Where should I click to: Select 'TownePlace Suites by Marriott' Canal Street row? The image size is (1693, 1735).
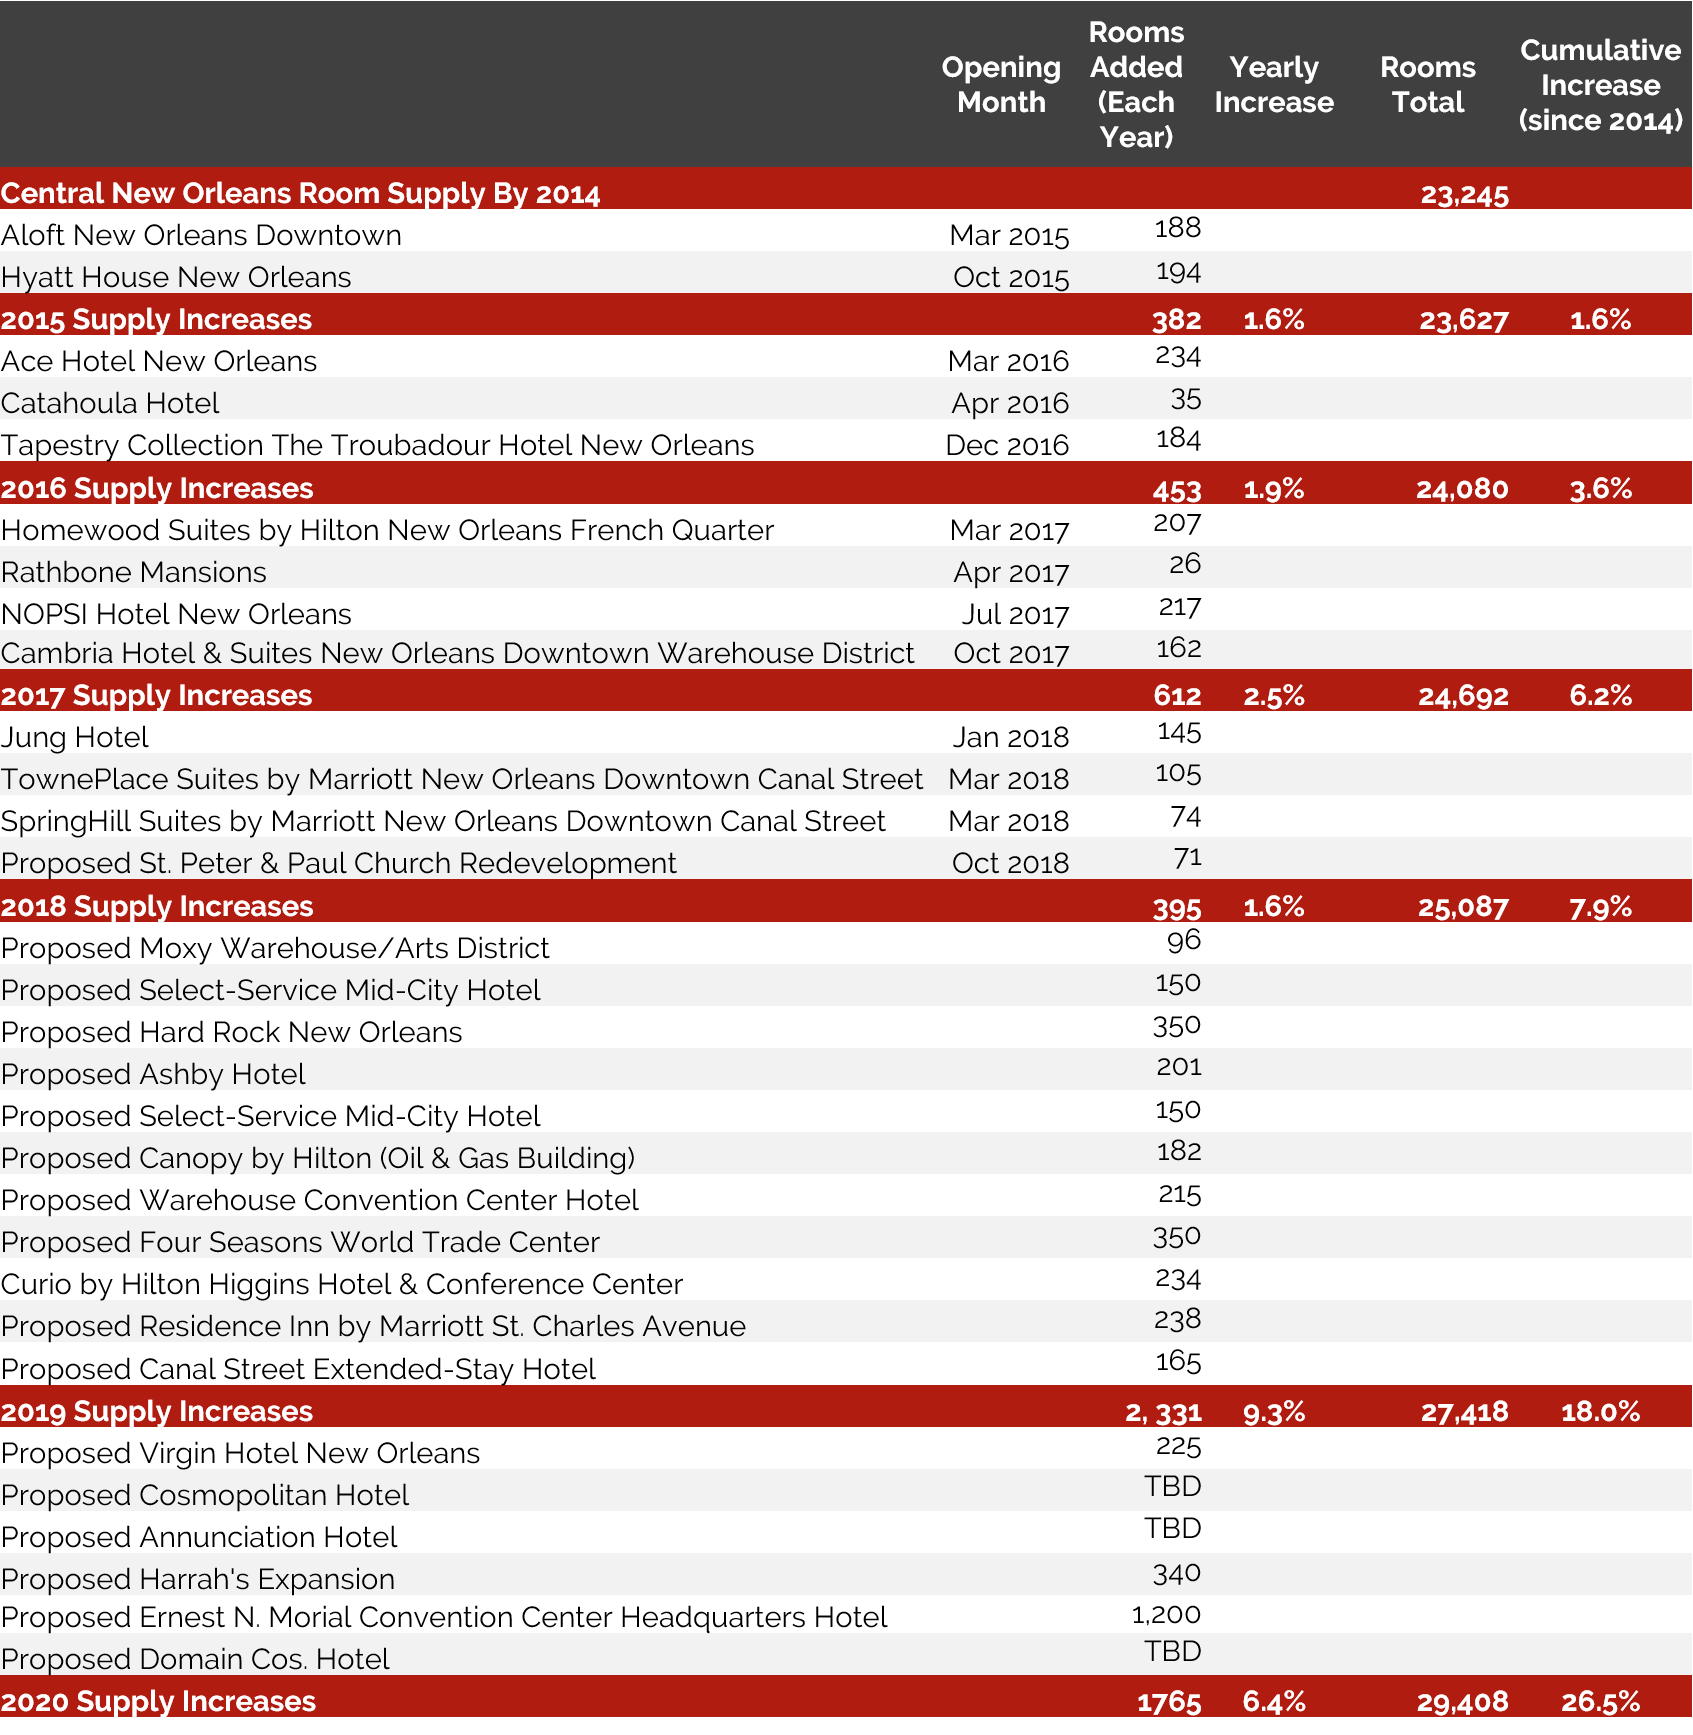(x=462, y=779)
